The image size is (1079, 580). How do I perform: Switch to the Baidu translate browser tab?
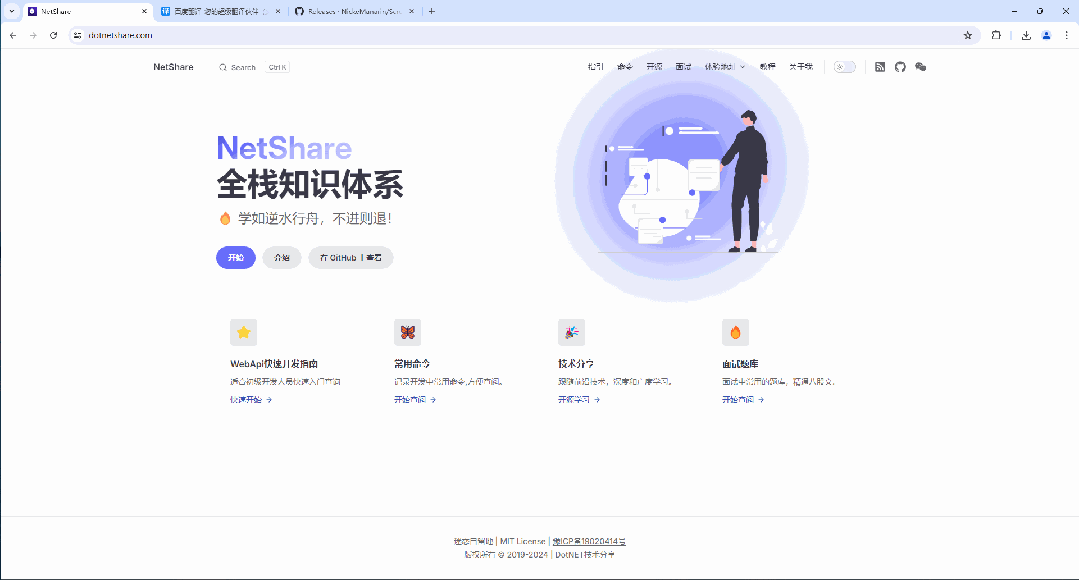coord(219,12)
